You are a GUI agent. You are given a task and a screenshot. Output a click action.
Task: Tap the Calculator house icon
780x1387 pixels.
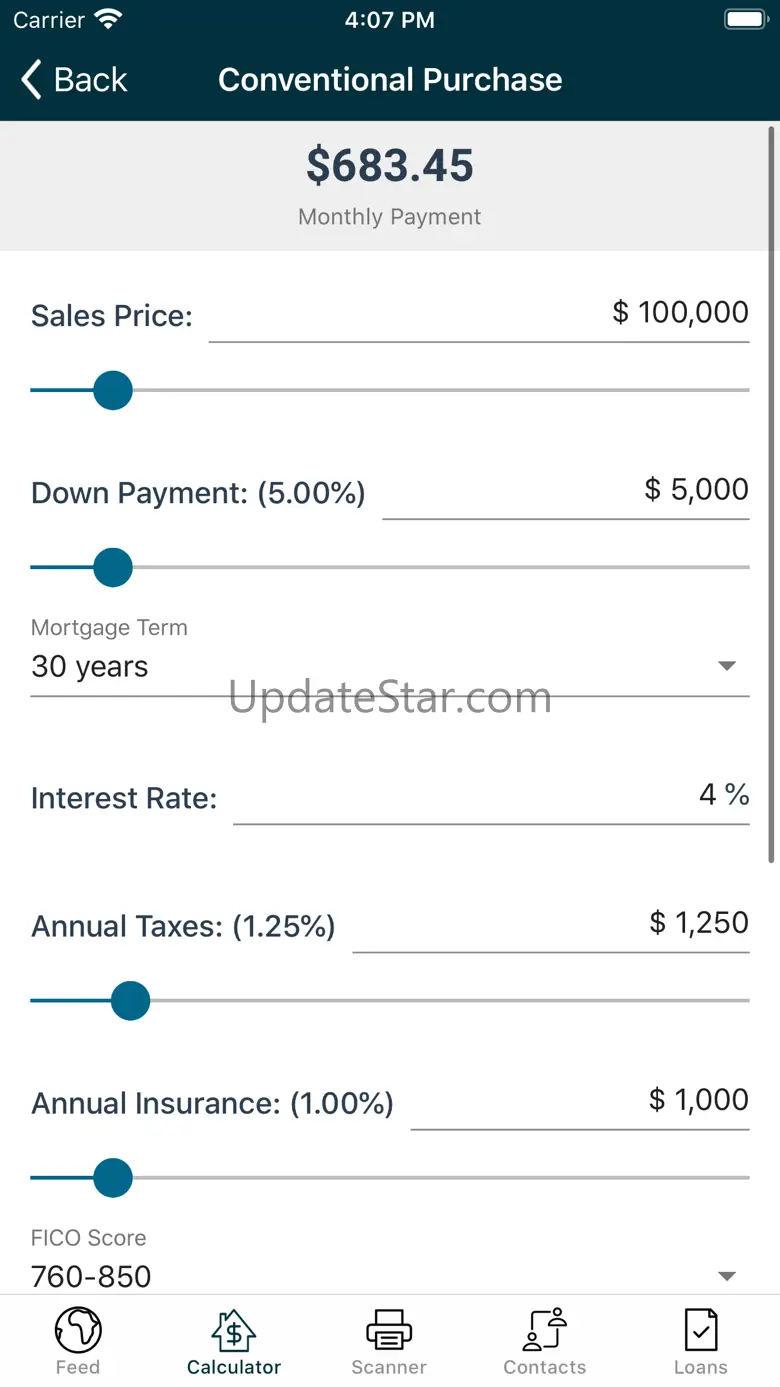point(233,1330)
